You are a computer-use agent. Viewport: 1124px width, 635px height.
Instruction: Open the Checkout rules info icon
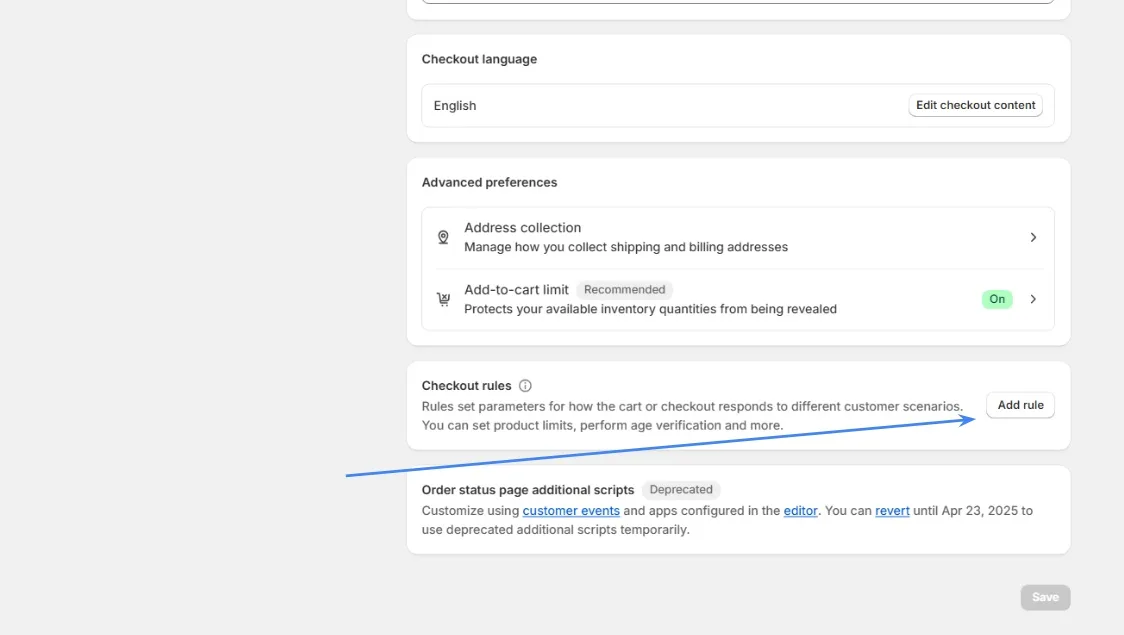(x=525, y=386)
